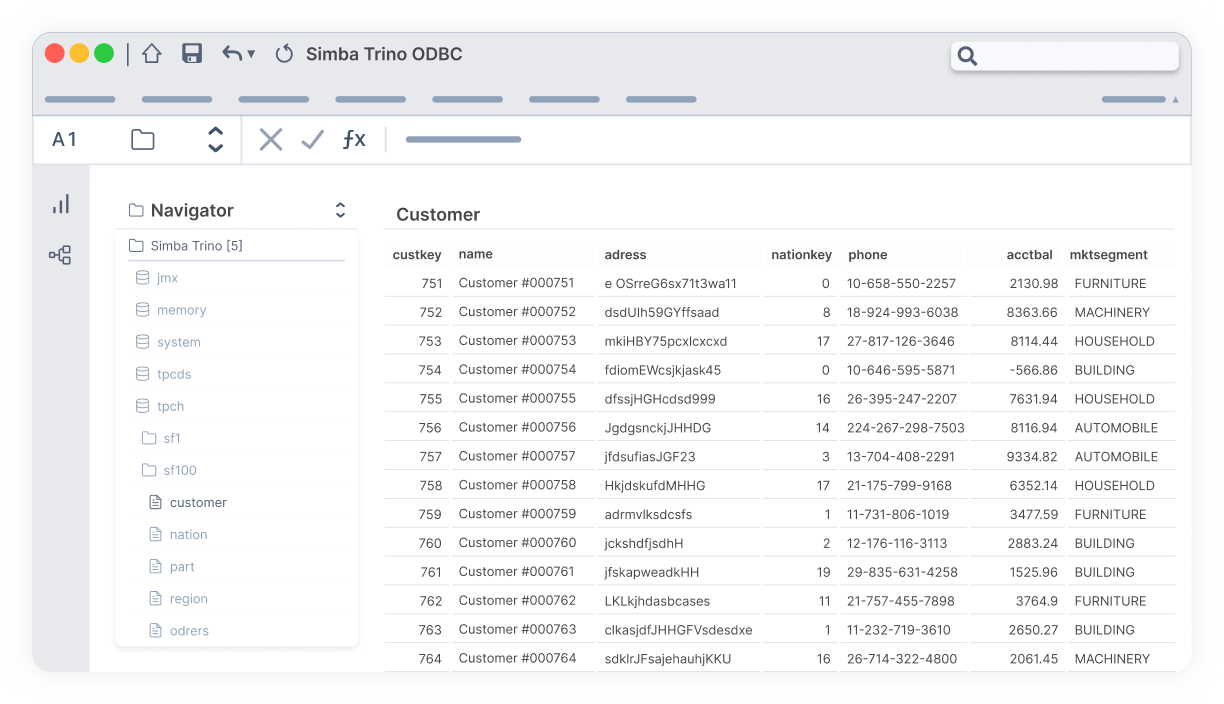Confirm formula entry with the checkmark
The width and height of the screenshot is (1224, 704).
[312, 139]
